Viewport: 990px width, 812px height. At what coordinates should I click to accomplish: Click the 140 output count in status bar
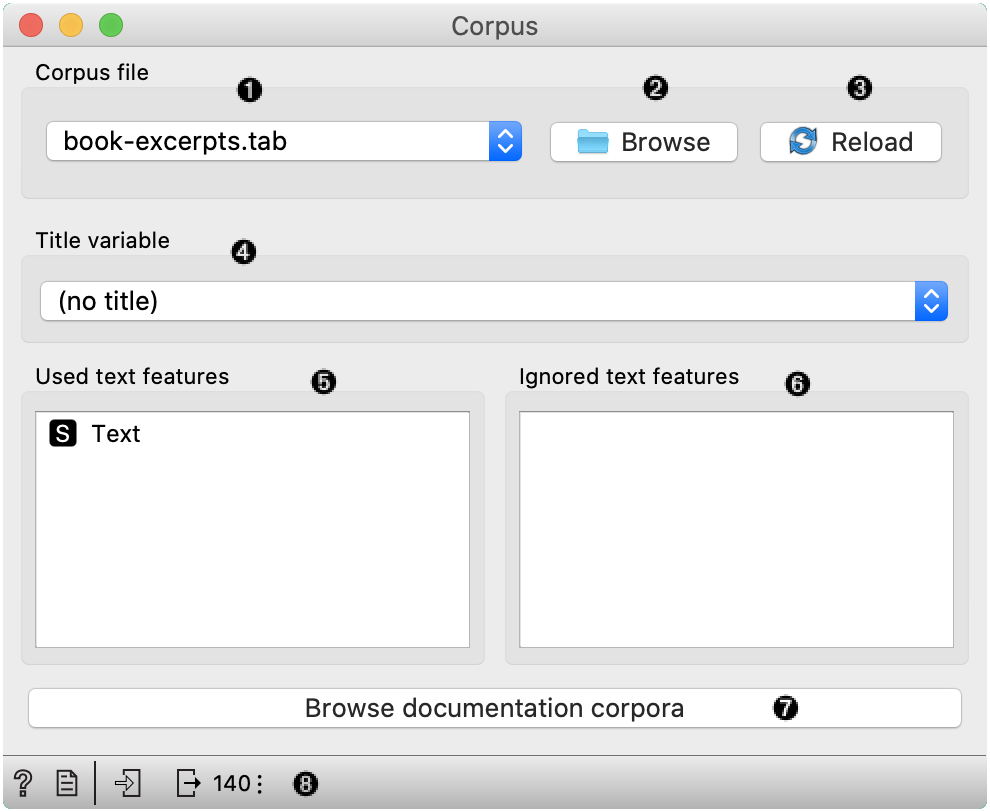(231, 784)
